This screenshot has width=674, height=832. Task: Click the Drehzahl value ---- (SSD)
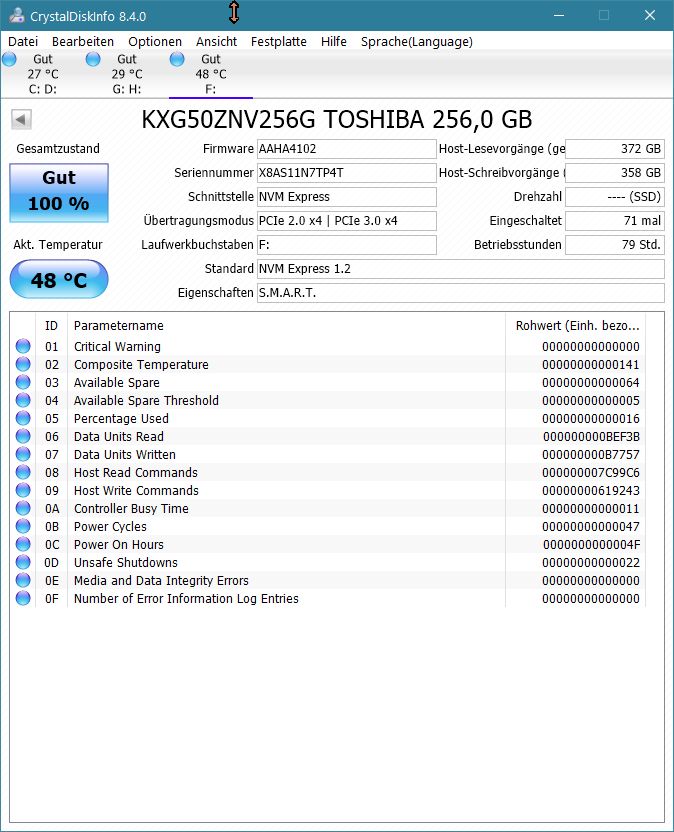coord(615,197)
